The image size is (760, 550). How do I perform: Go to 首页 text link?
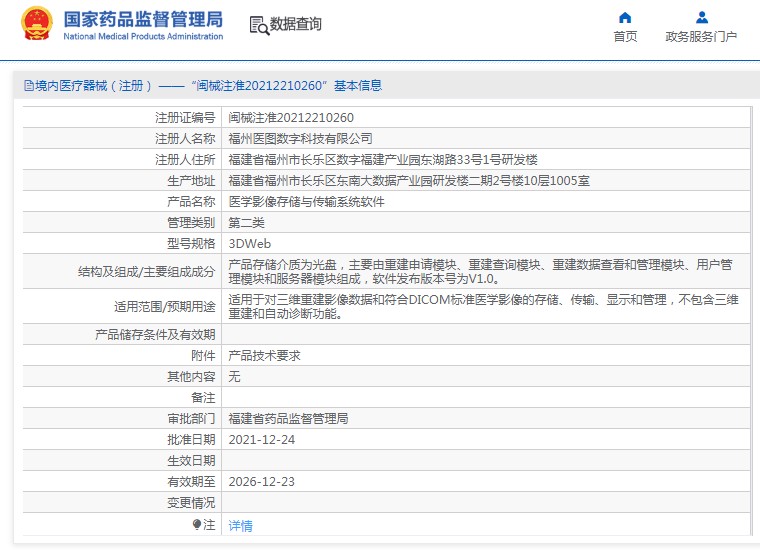(x=625, y=37)
